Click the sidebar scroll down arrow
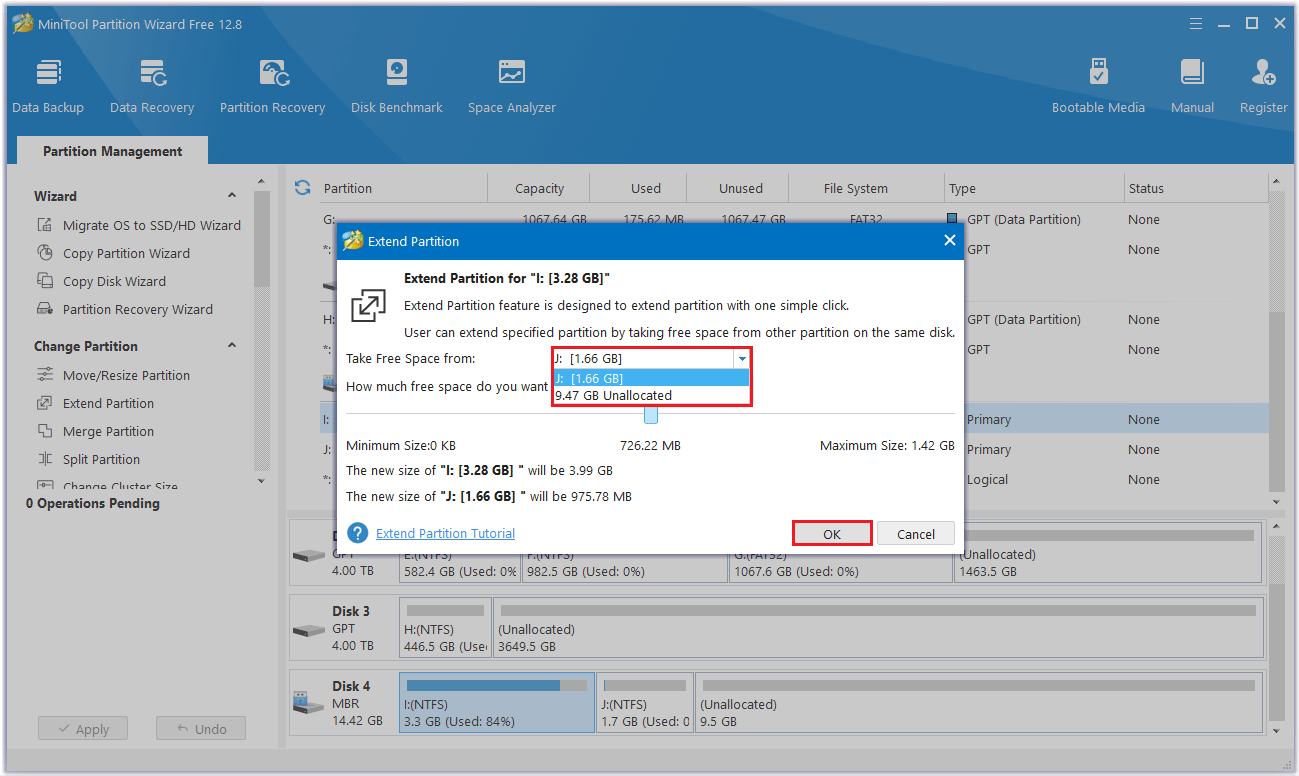 262,481
